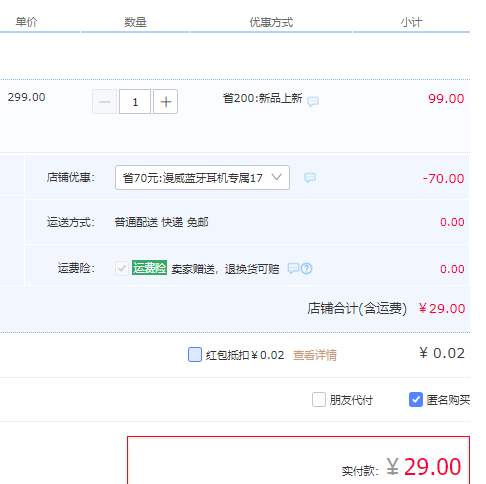Screen dimensions: 486x484
Task: Toggle the 运费险 seller-gifted checkbox
Action: tap(122, 268)
